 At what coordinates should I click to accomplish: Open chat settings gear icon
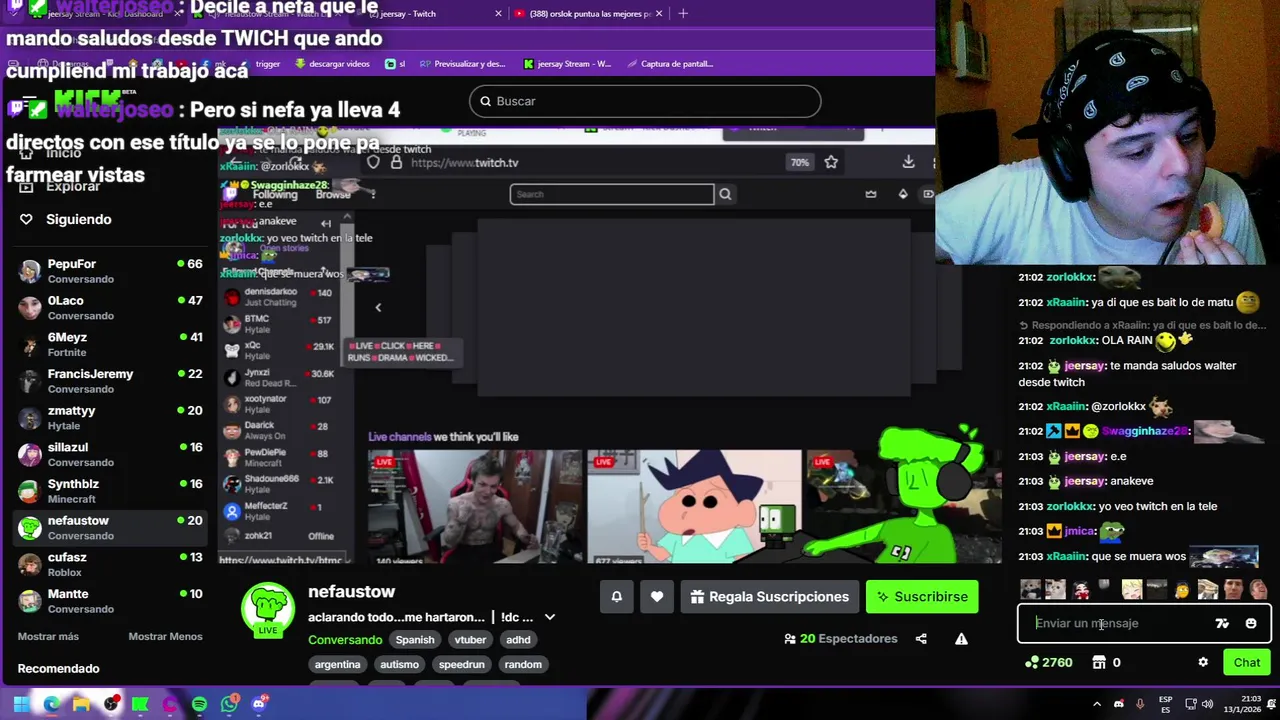click(x=1203, y=662)
